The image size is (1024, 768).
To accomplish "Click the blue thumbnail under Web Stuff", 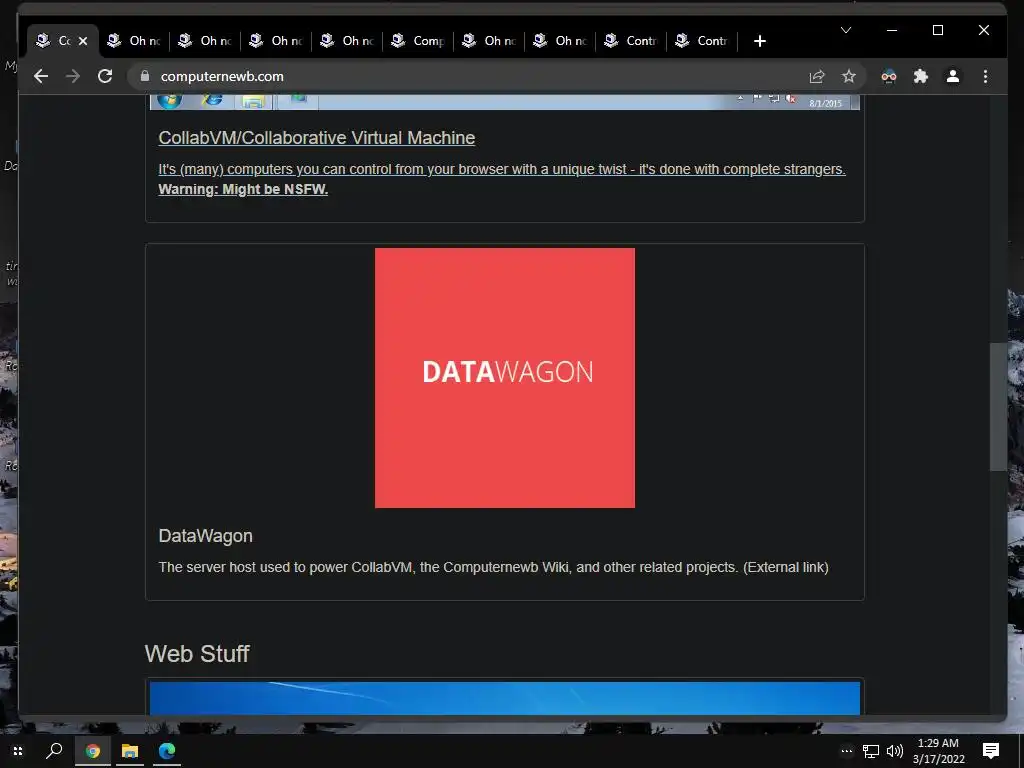I will 505,698.
